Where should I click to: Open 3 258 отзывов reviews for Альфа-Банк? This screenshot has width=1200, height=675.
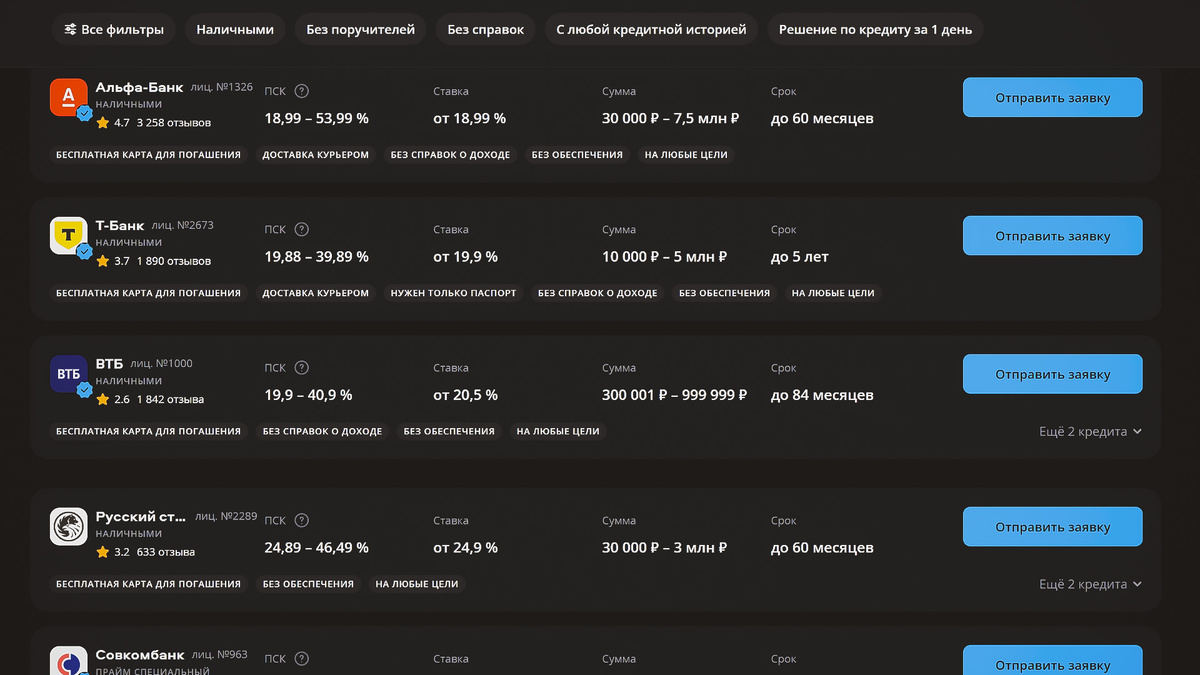[174, 123]
